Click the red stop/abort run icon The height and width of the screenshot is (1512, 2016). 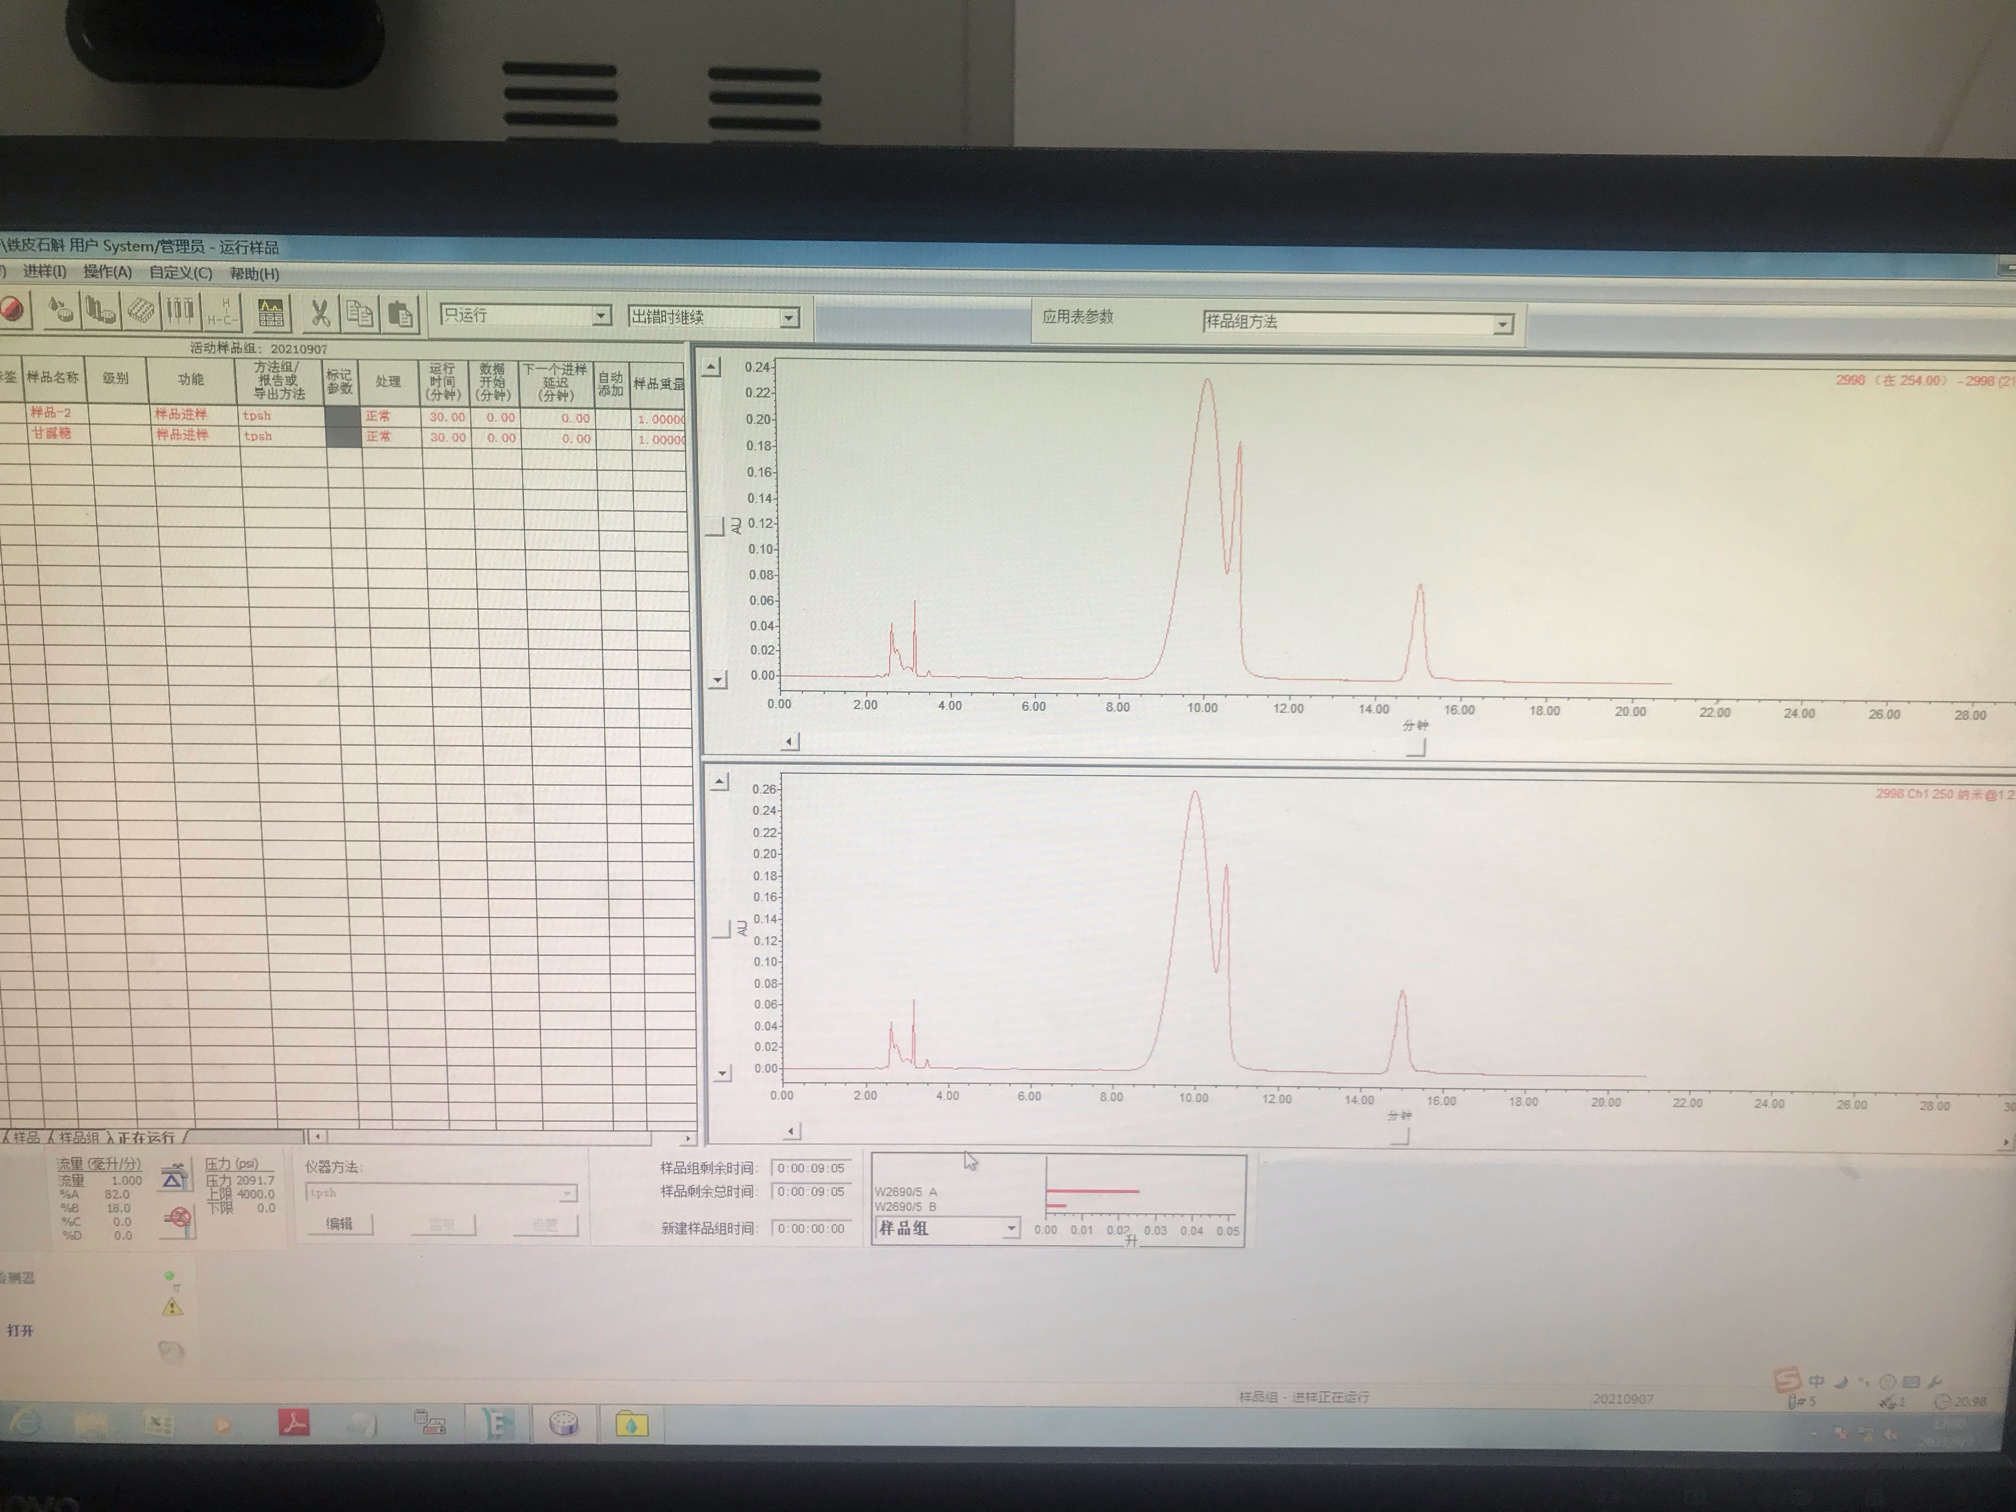click(13, 310)
